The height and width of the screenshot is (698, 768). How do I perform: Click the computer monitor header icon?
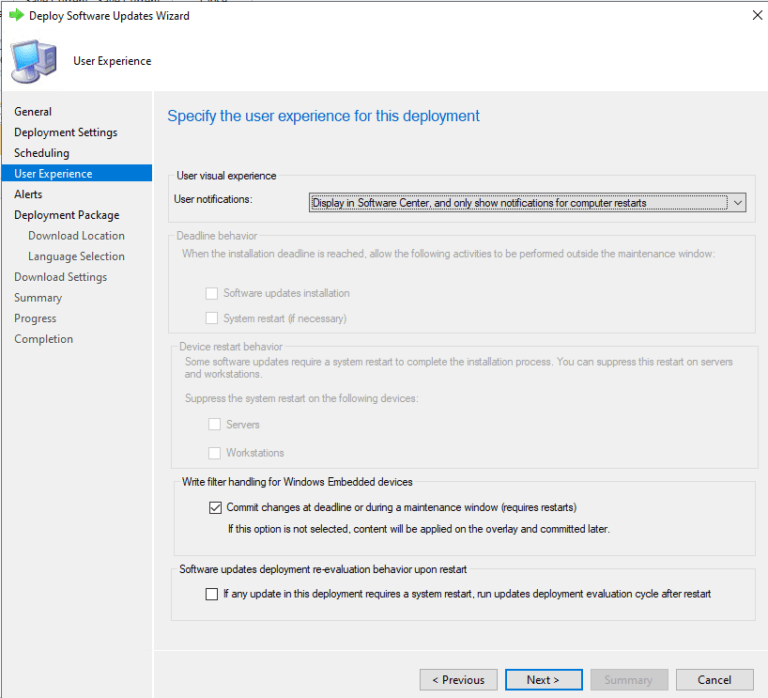tap(34, 61)
